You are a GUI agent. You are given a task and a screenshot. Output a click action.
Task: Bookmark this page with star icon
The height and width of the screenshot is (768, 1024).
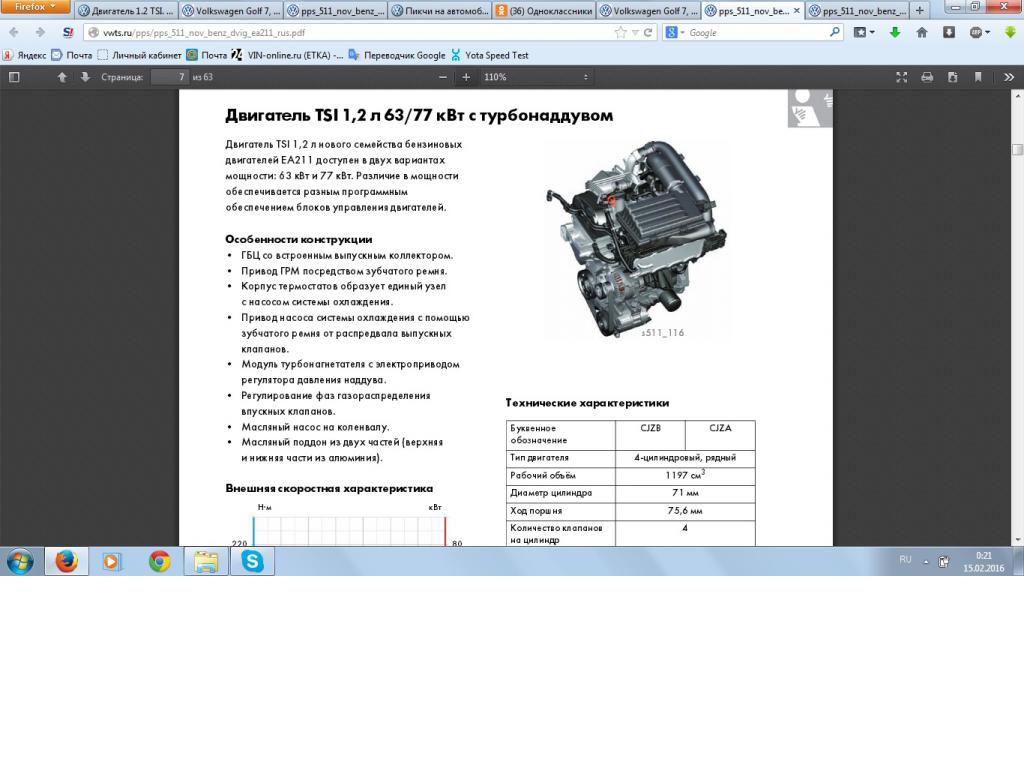click(620, 33)
